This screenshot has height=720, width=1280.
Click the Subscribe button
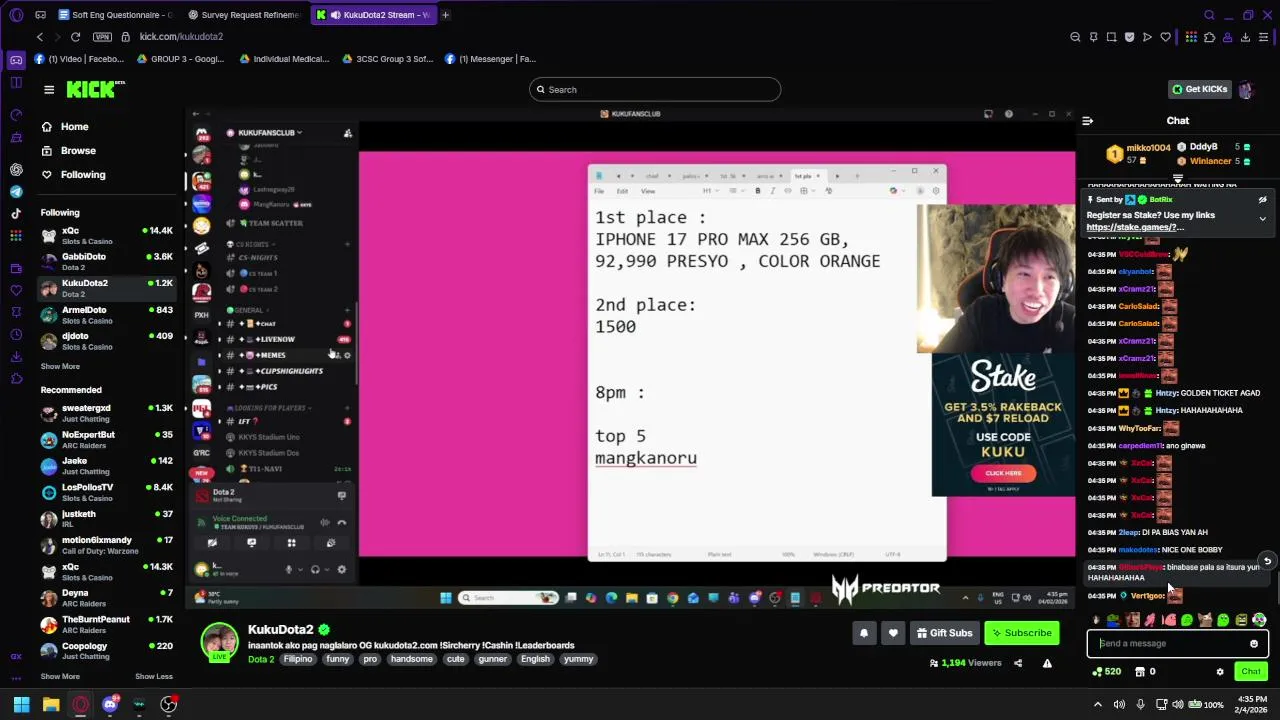coord(1021,633)
